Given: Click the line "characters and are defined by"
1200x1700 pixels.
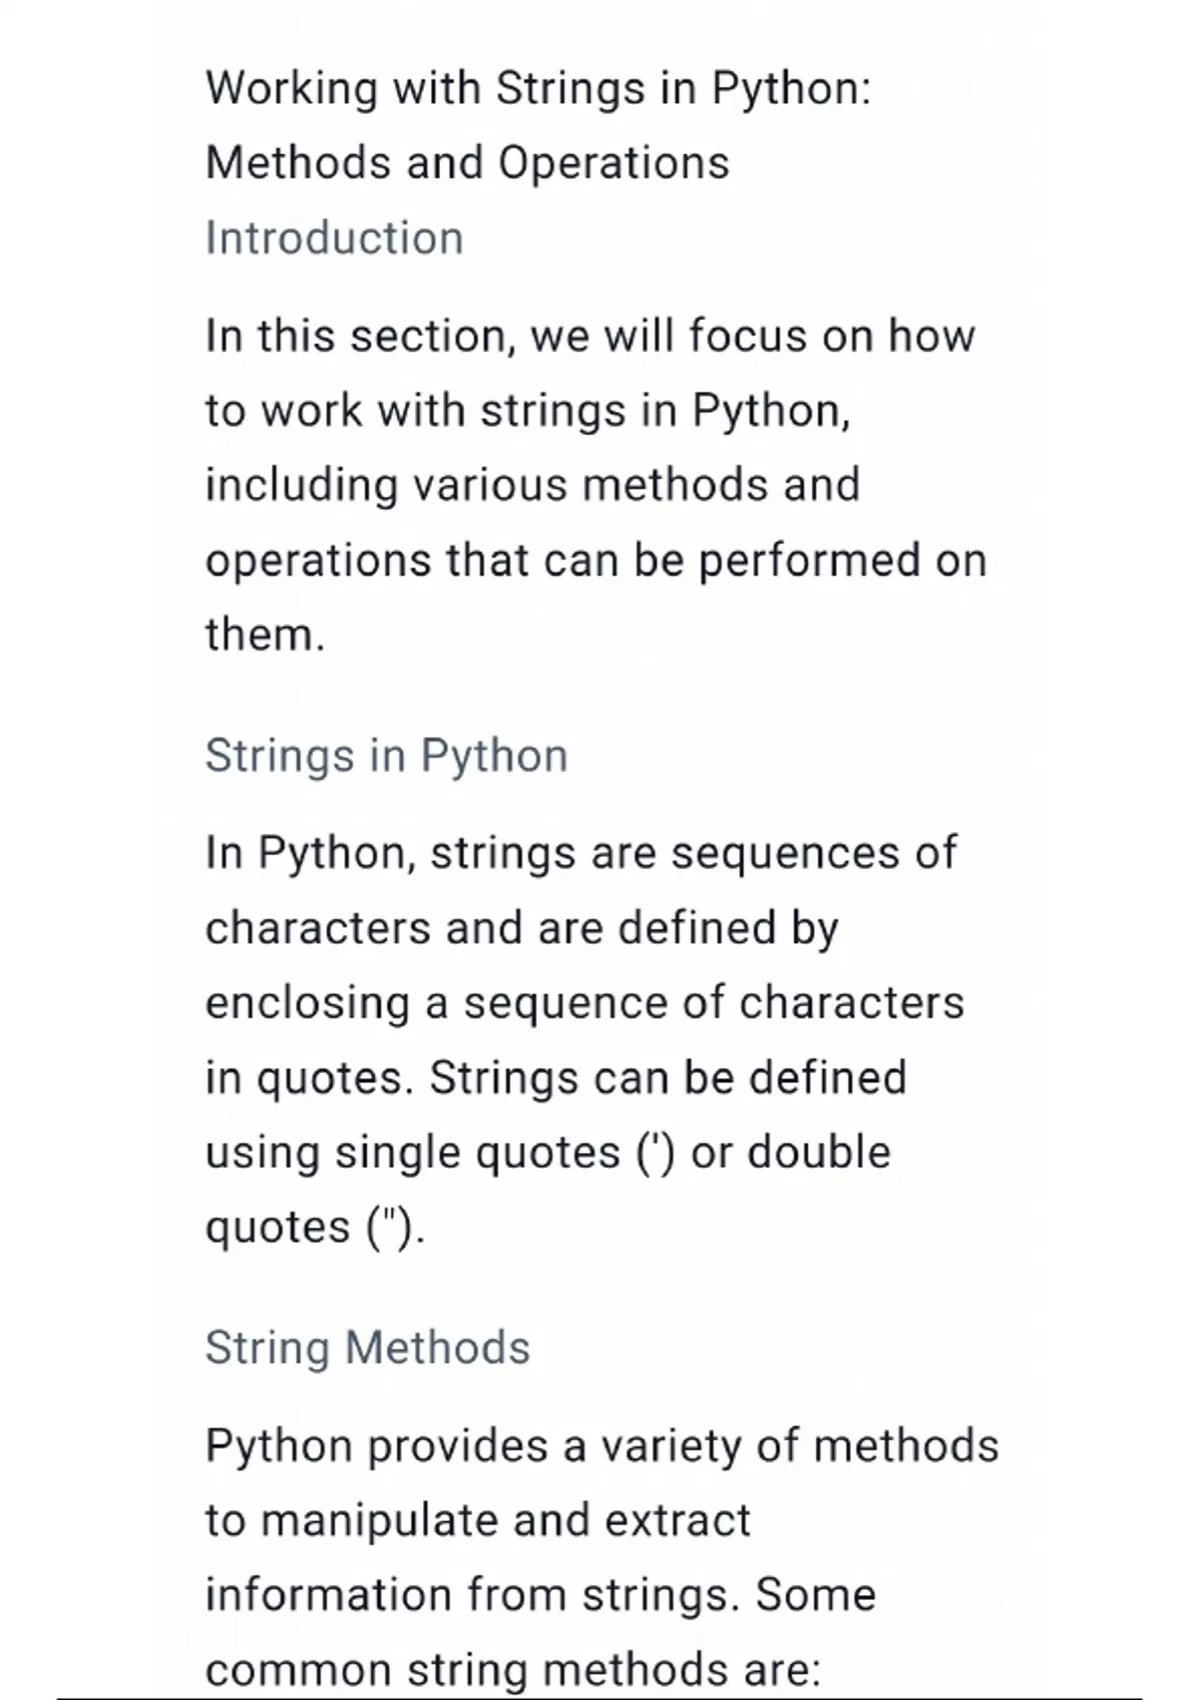Looking at the screenshot, I should (x=521, y=928).
